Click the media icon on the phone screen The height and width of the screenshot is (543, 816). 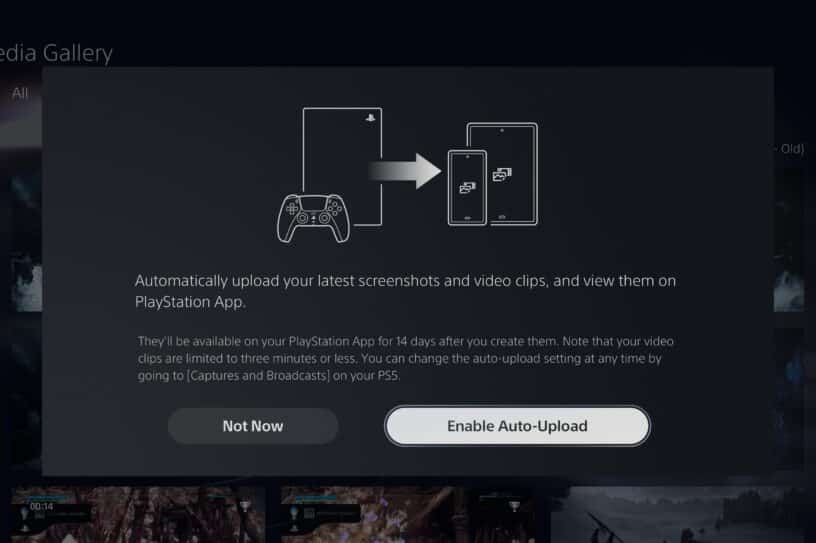pyautogui.click(x=467, y=187)
